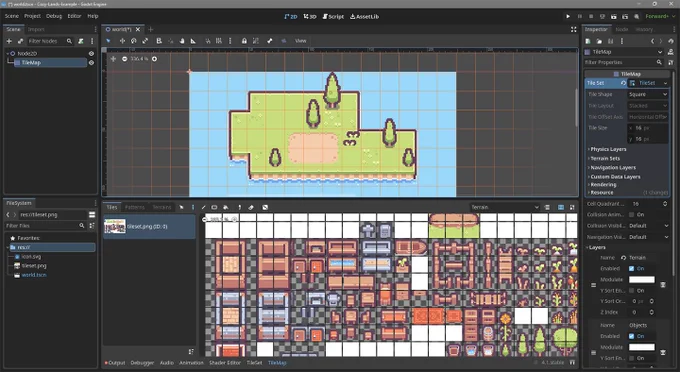Select the Rotate tool in viewport toolbar
The image size is (680, 372).
[134, 41]
